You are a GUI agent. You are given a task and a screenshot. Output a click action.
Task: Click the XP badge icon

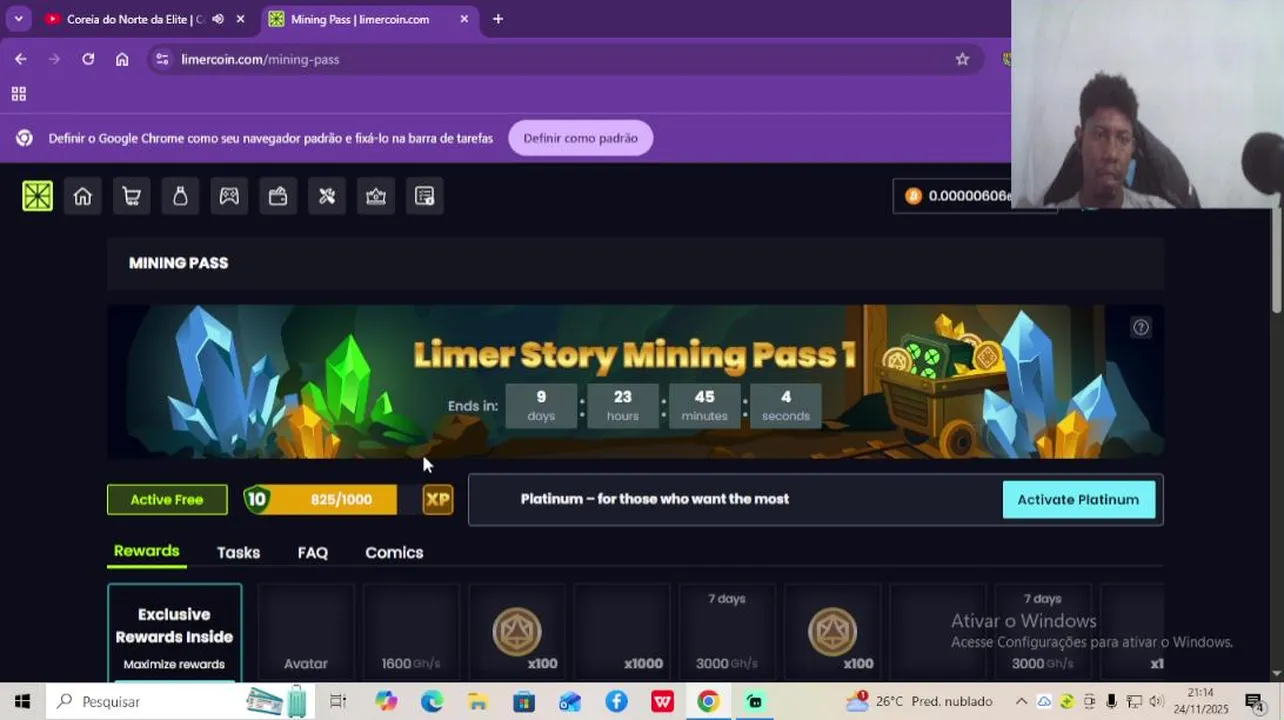pos(438,499)
